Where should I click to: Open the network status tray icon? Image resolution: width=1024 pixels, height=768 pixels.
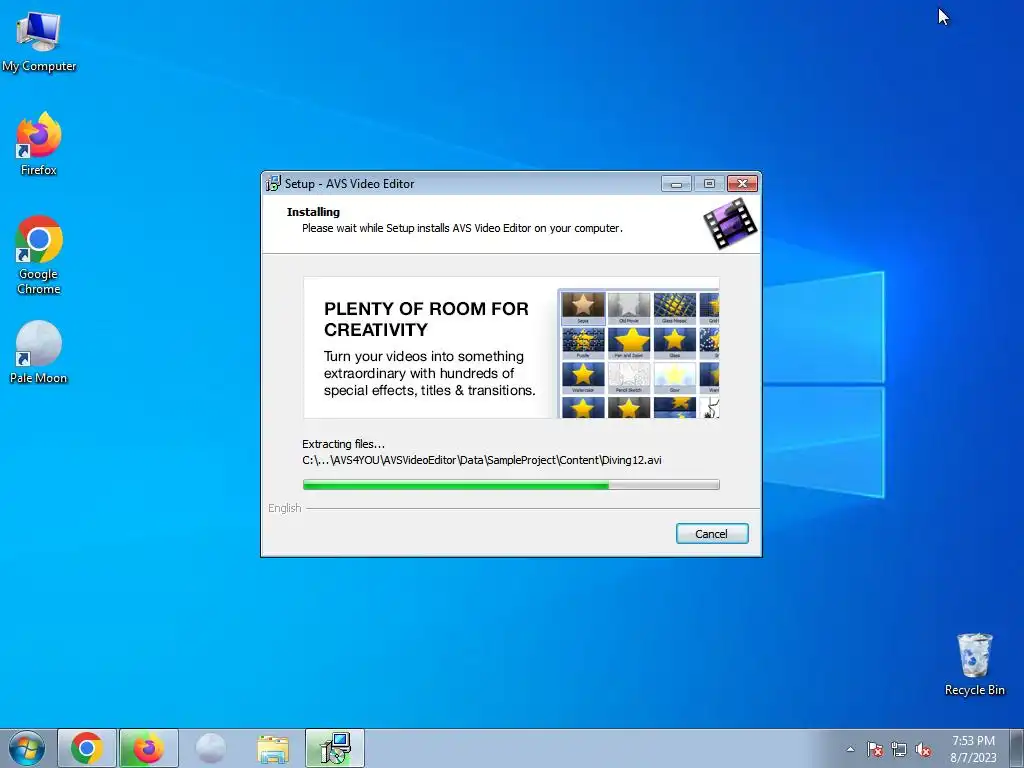pos(899,749)
